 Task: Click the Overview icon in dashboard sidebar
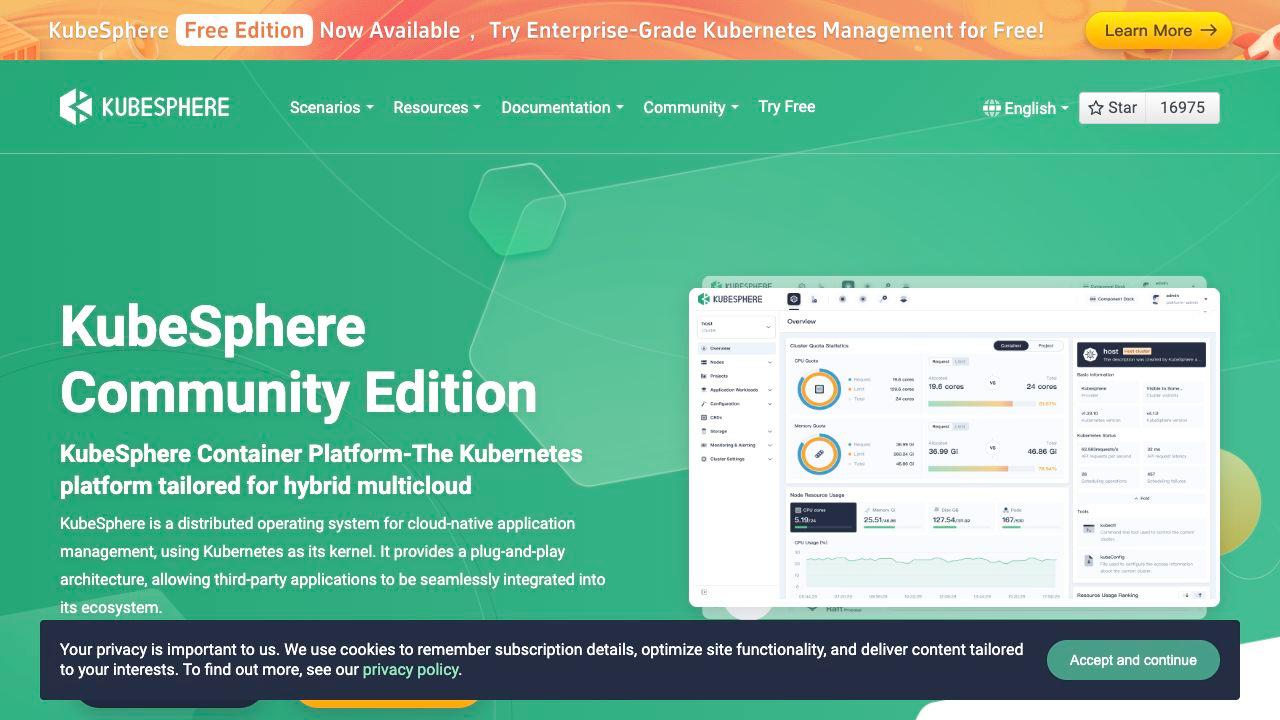(704, 348)
